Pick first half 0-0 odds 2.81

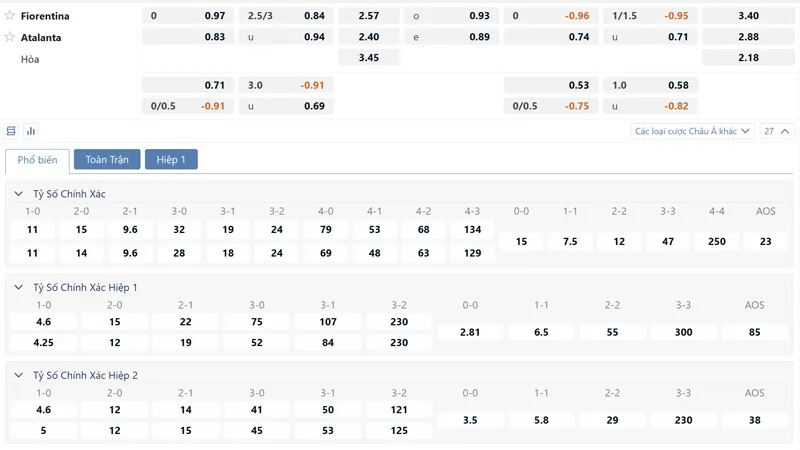(470, 332)
